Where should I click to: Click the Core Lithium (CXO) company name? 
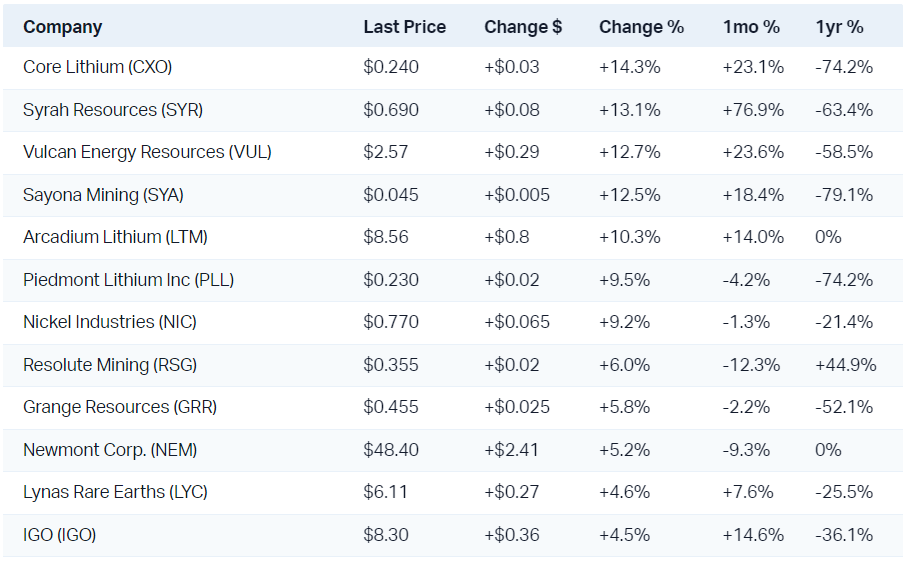point(98,67)
